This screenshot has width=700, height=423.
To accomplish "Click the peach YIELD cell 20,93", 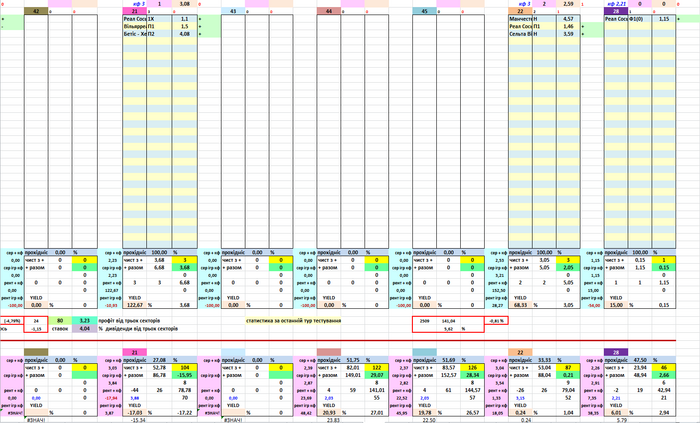I will [x=329, y=413].
